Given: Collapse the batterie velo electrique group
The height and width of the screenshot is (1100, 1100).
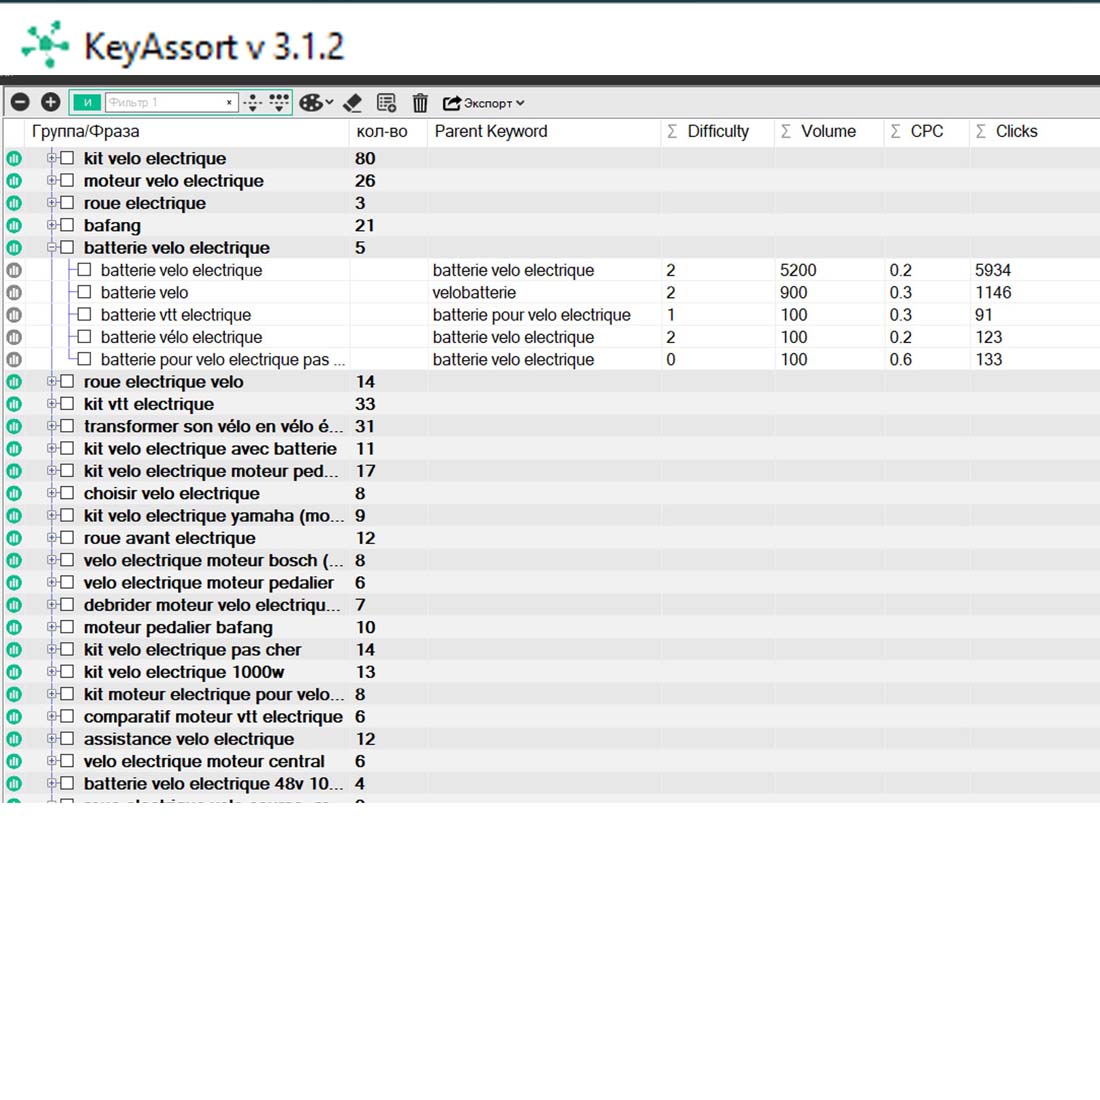Looking at the screenshot, I should click(52, 248).
